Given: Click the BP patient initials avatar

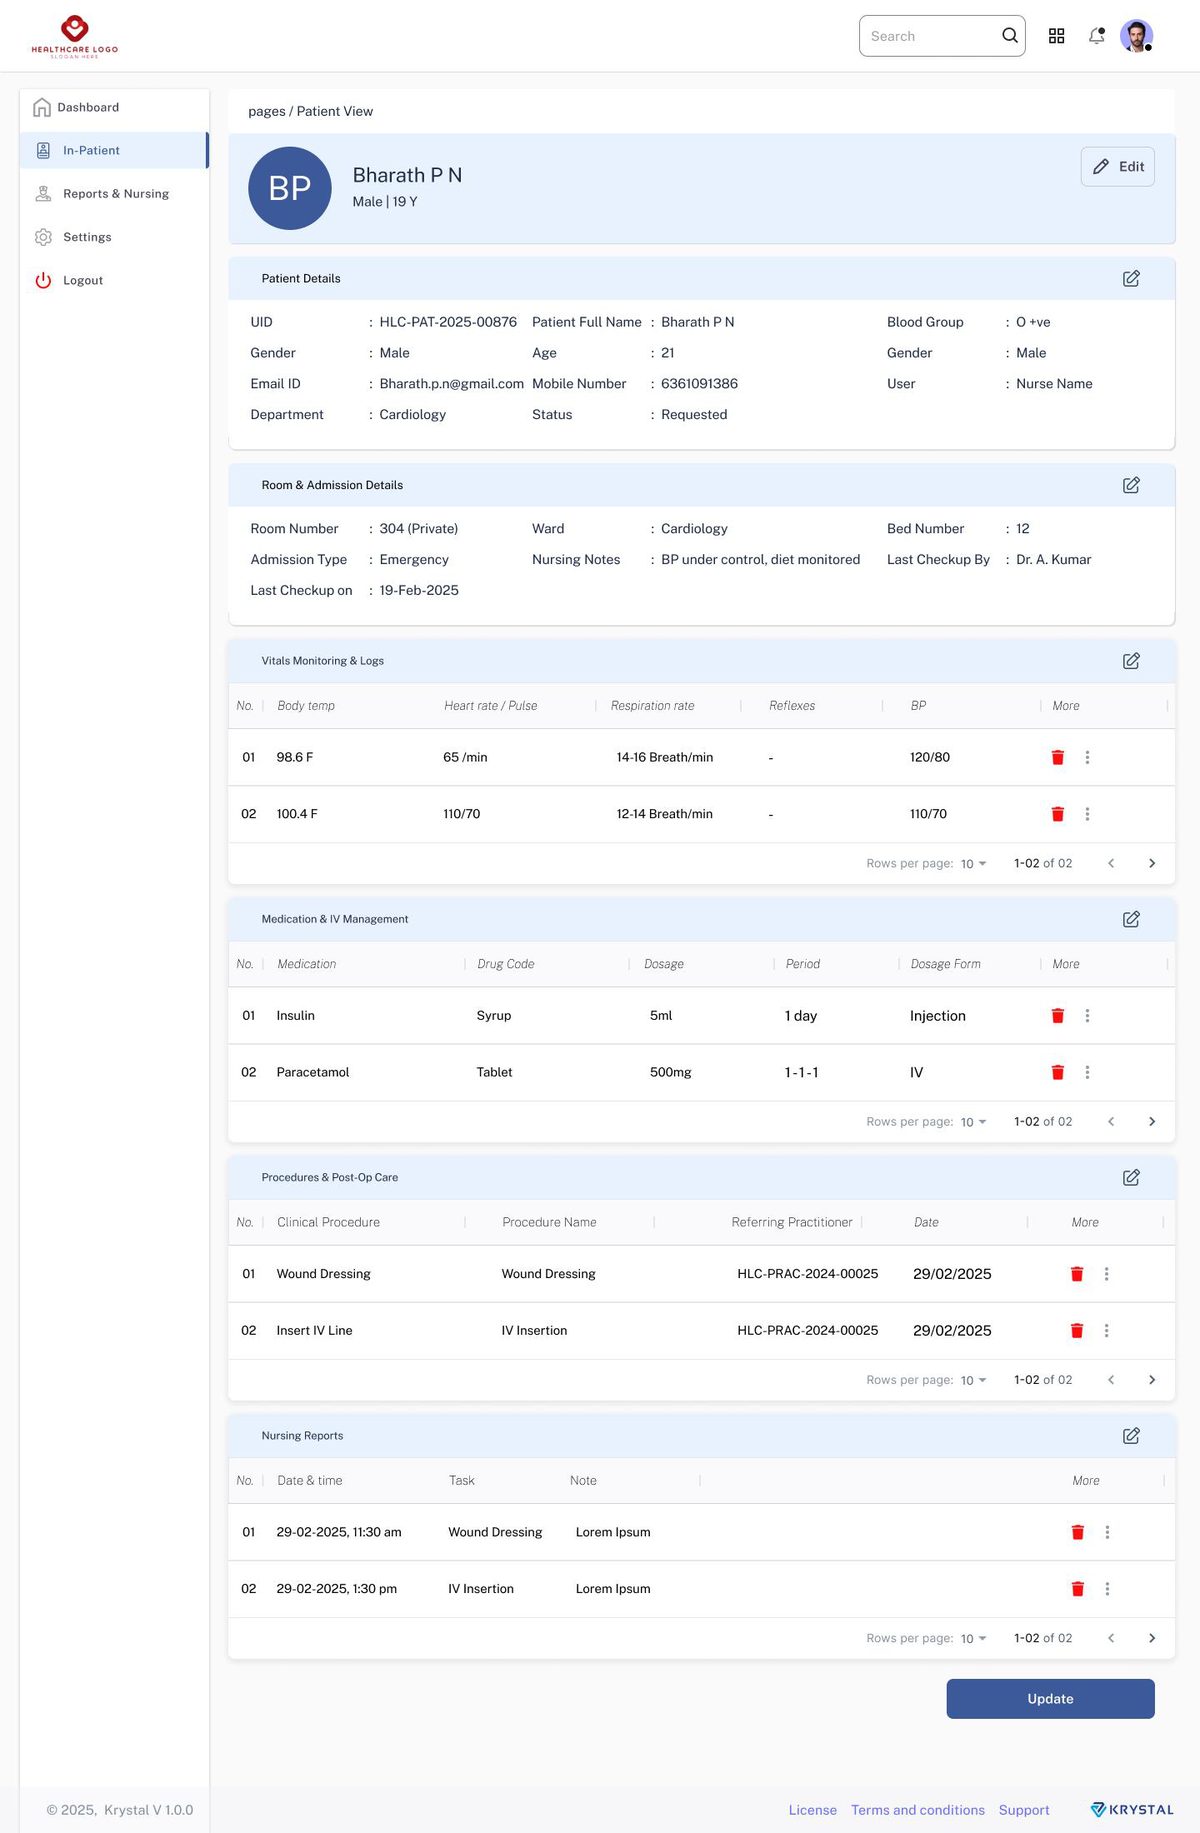Looking at the screenshot, I should 290,188.
